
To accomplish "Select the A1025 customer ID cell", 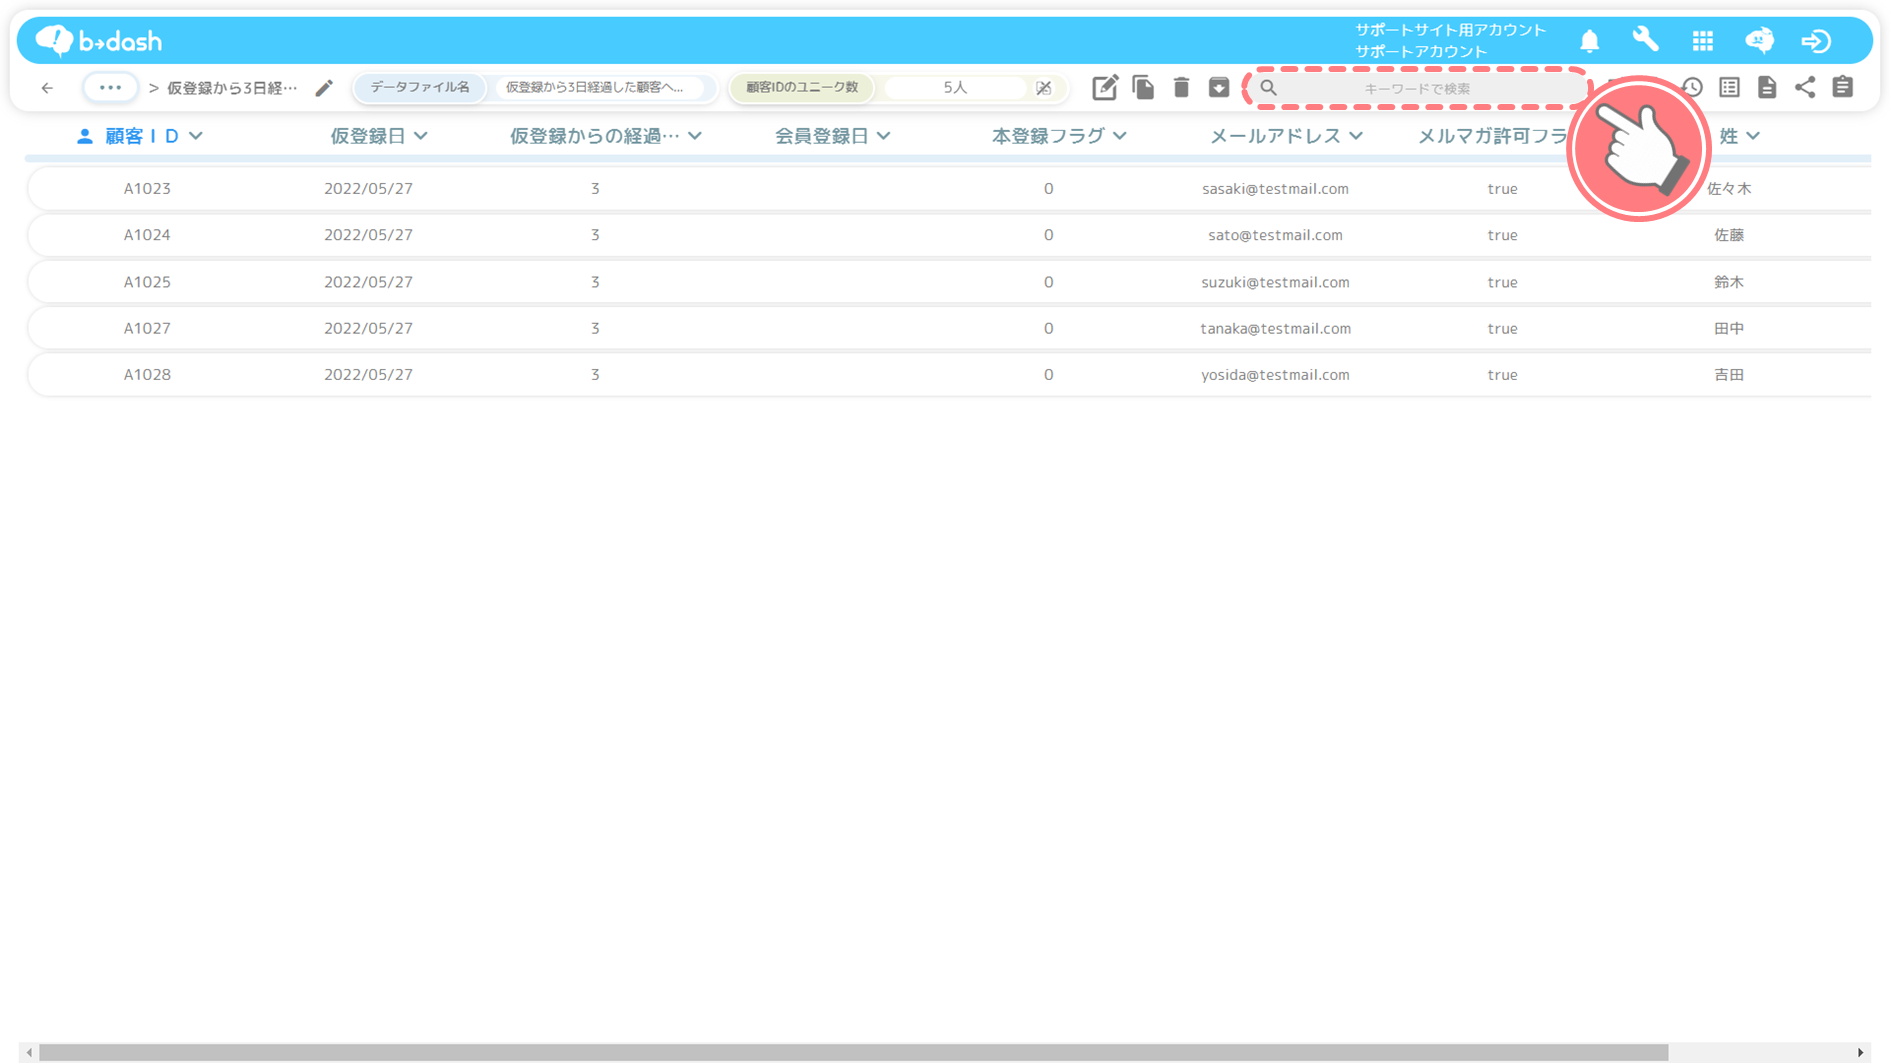I will (x=147, y=282).
